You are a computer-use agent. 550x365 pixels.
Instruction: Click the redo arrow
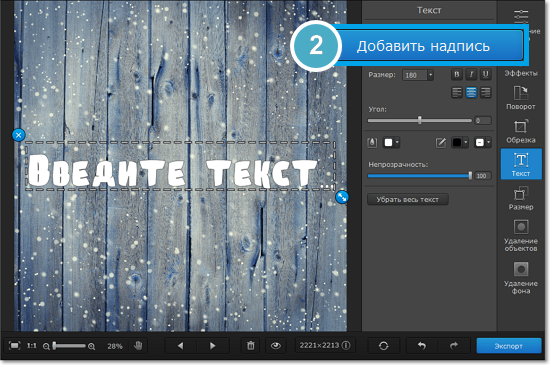[454, 346]
